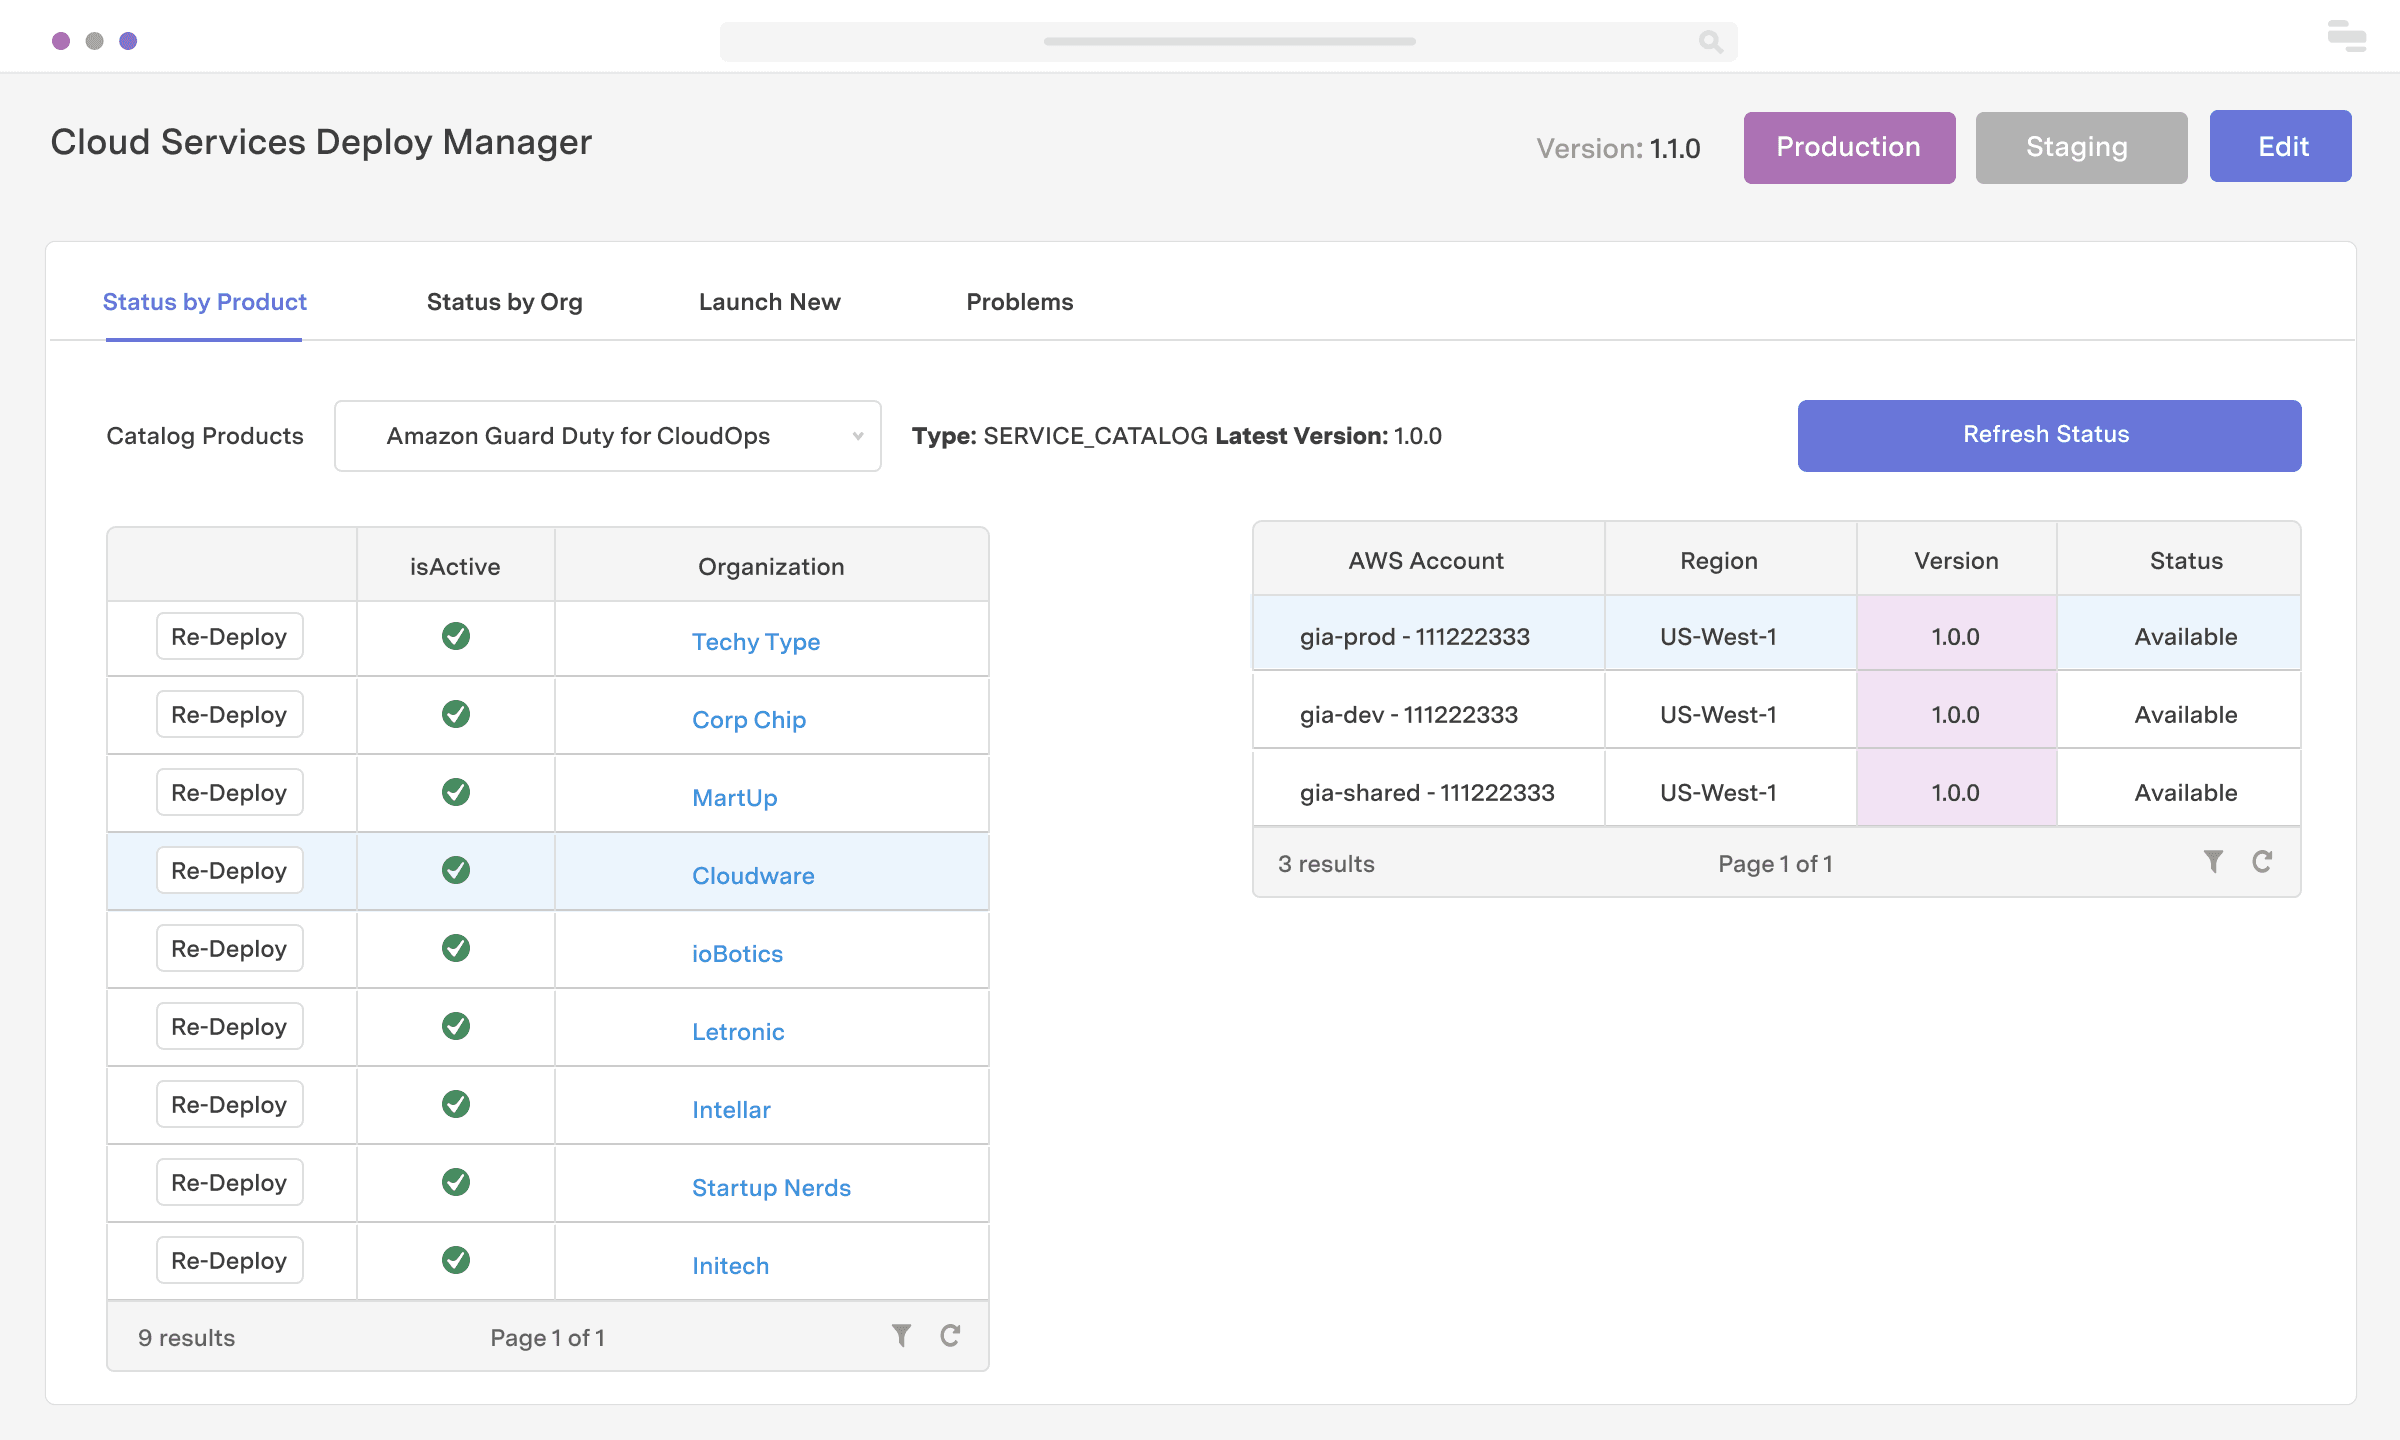Image resolution: width=2400 pixels, height=1440 pixels.
Task: Open the Letronic organization link
Action: [x=737, y=1031]
